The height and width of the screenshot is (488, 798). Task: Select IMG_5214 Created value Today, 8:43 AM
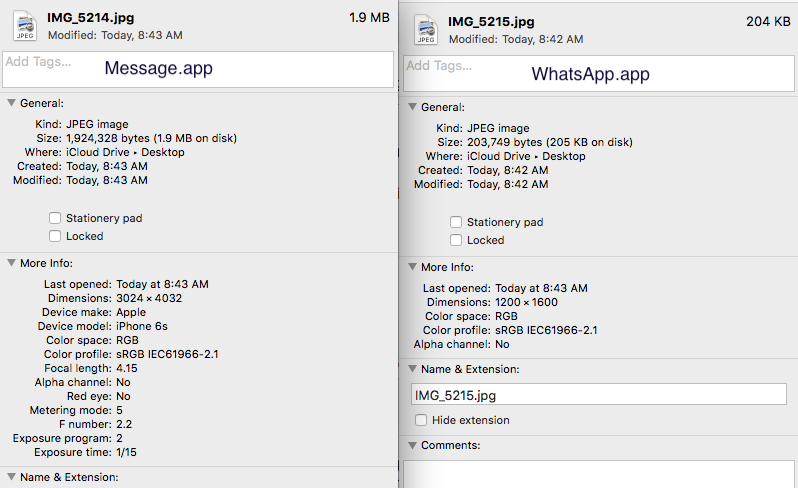coord(107,166)
